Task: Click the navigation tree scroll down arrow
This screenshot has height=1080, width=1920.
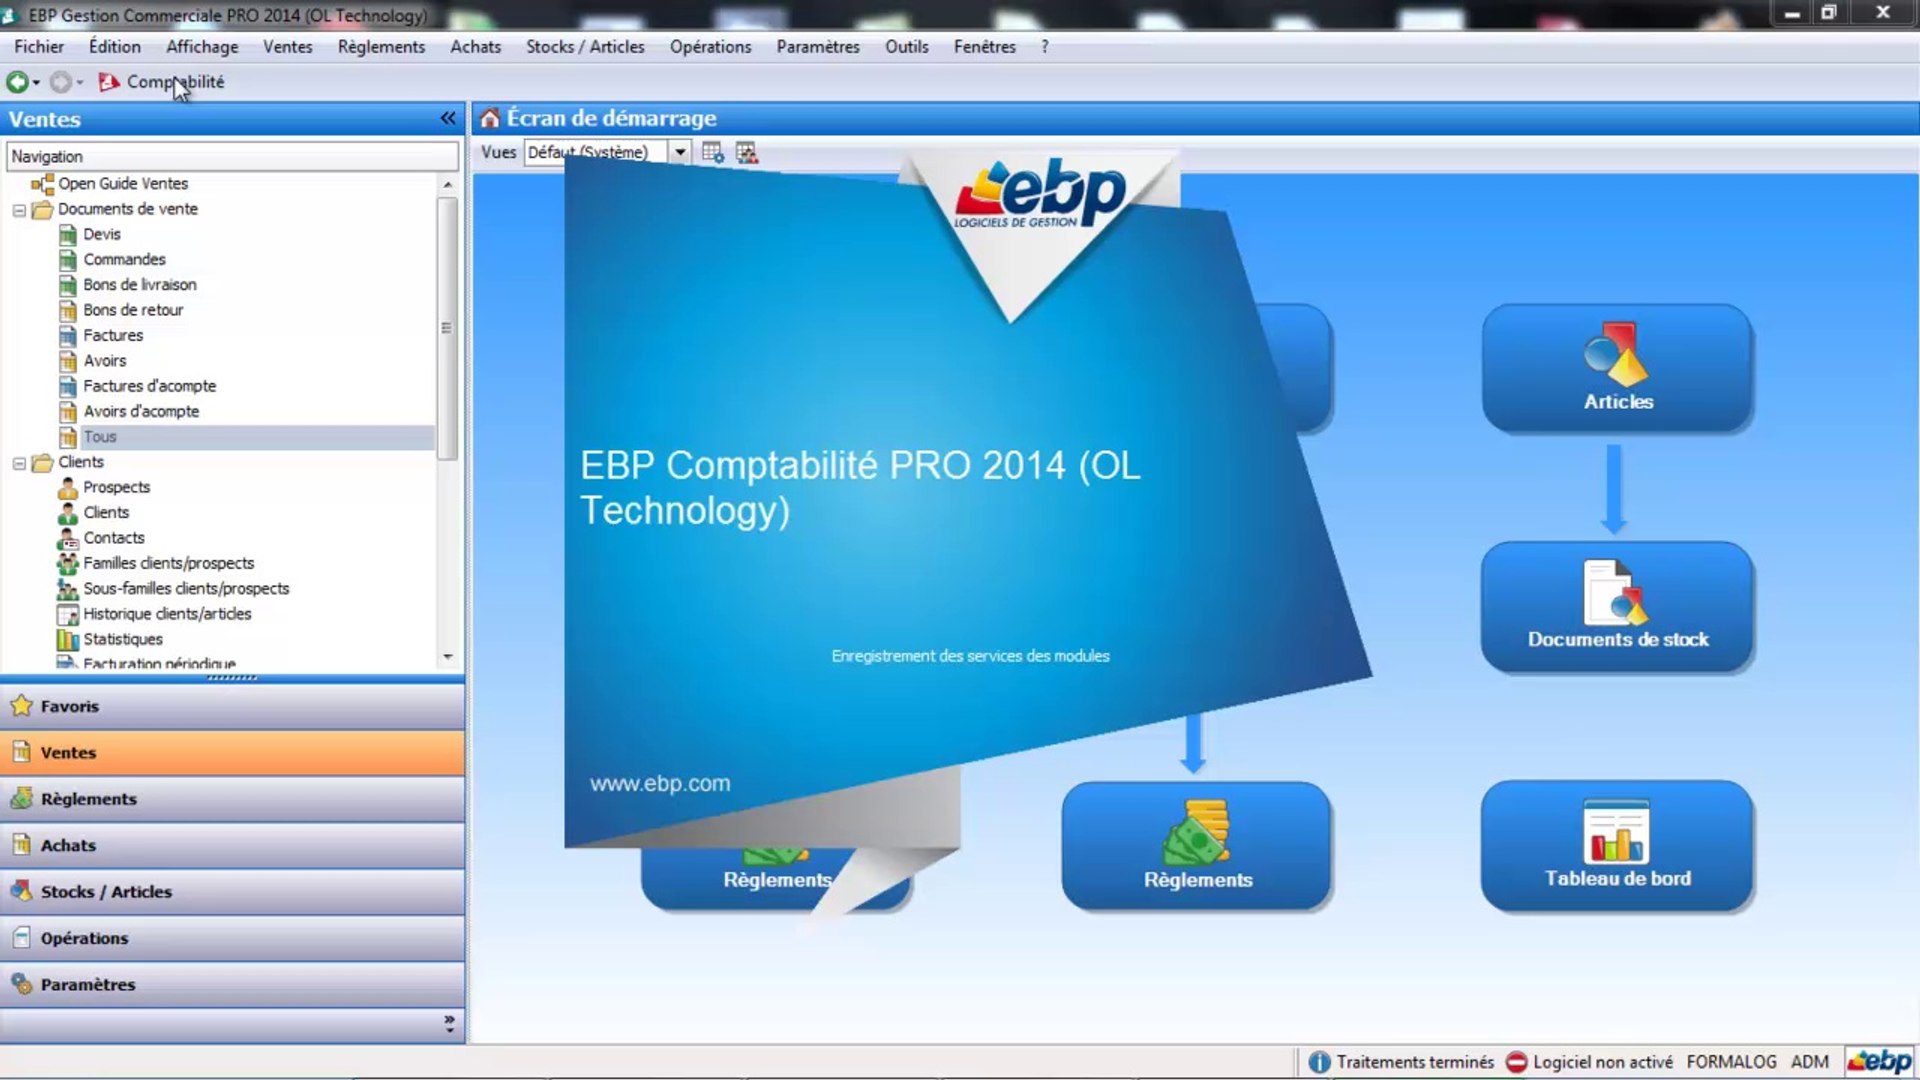Action: pyautogui.click(x=448, y=657)
